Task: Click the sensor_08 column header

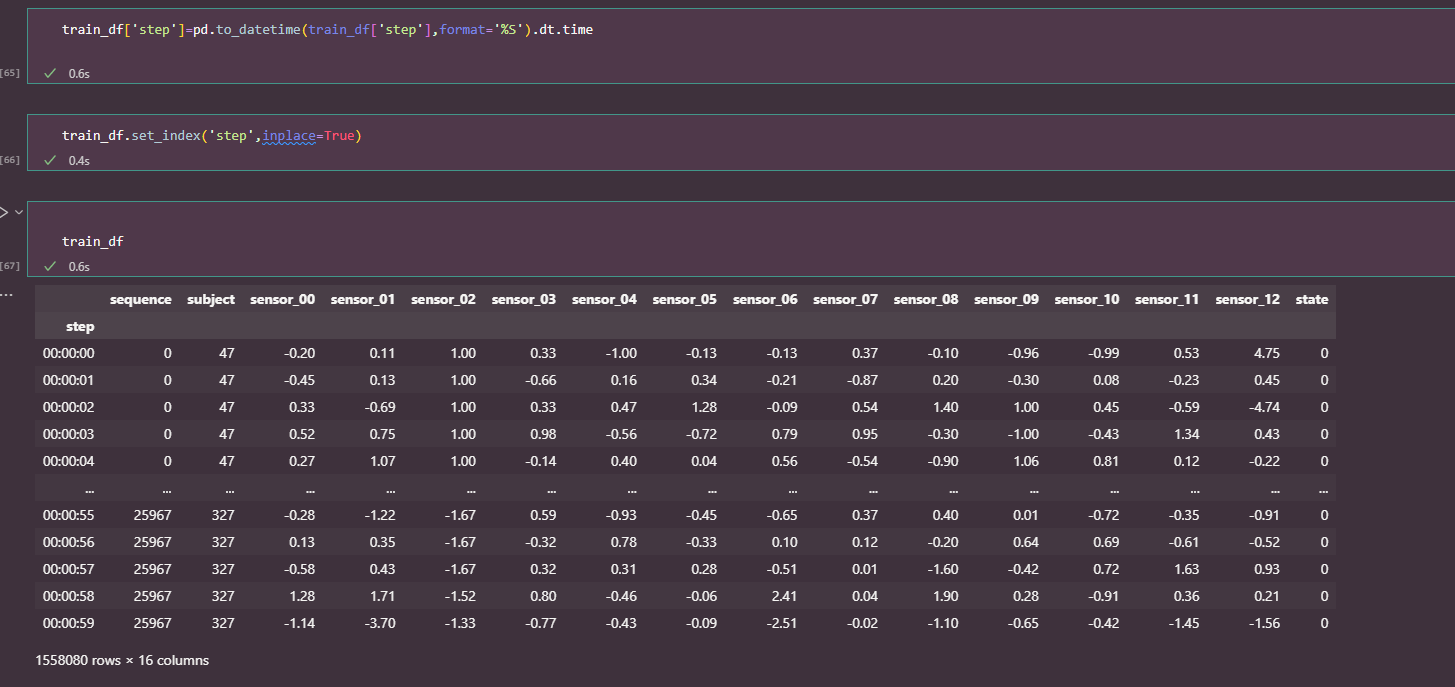Action: pyautogui.click(x=926, y=299)
